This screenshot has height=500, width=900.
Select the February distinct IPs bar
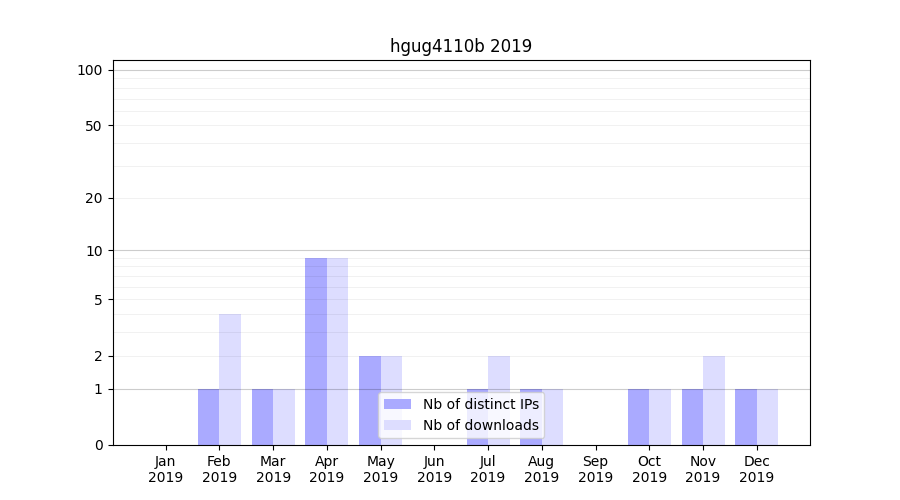pyautogui.click(x=208, y=417)
